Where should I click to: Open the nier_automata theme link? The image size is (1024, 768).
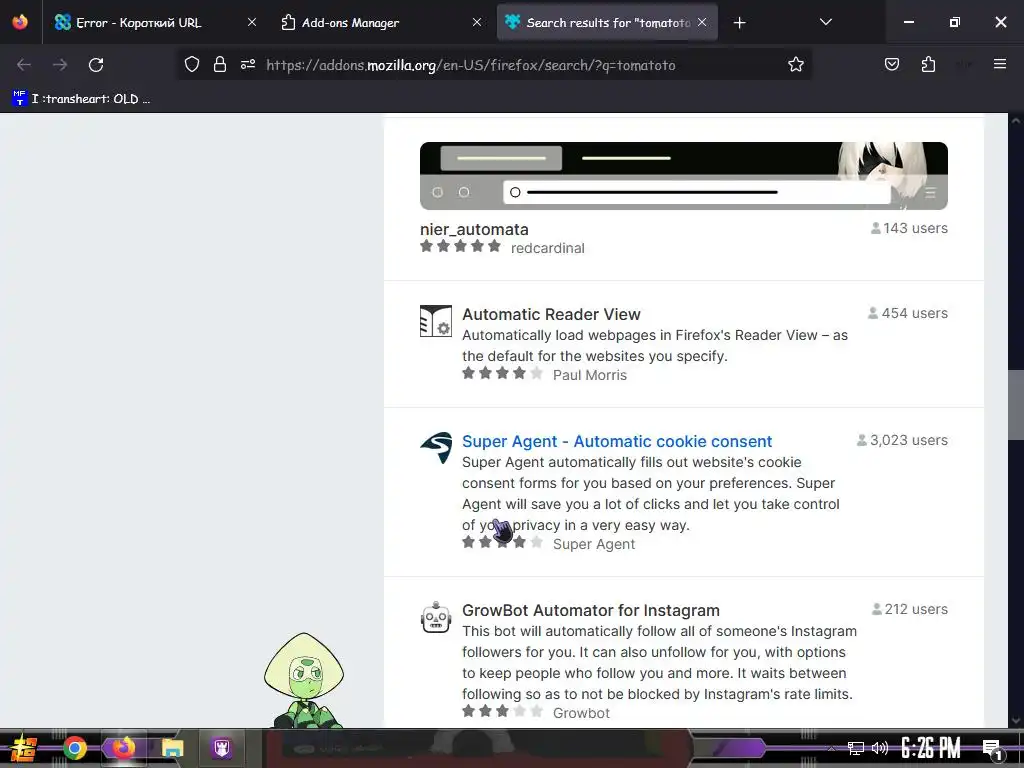click(474, 229)
